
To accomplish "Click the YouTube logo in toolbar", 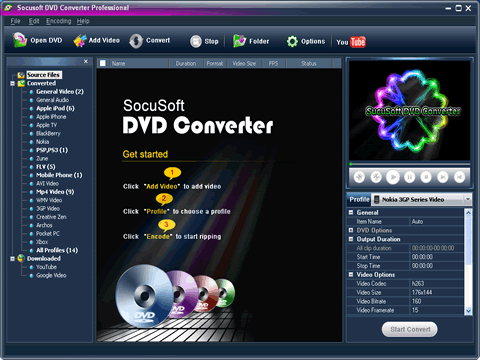I will point(351,42).
